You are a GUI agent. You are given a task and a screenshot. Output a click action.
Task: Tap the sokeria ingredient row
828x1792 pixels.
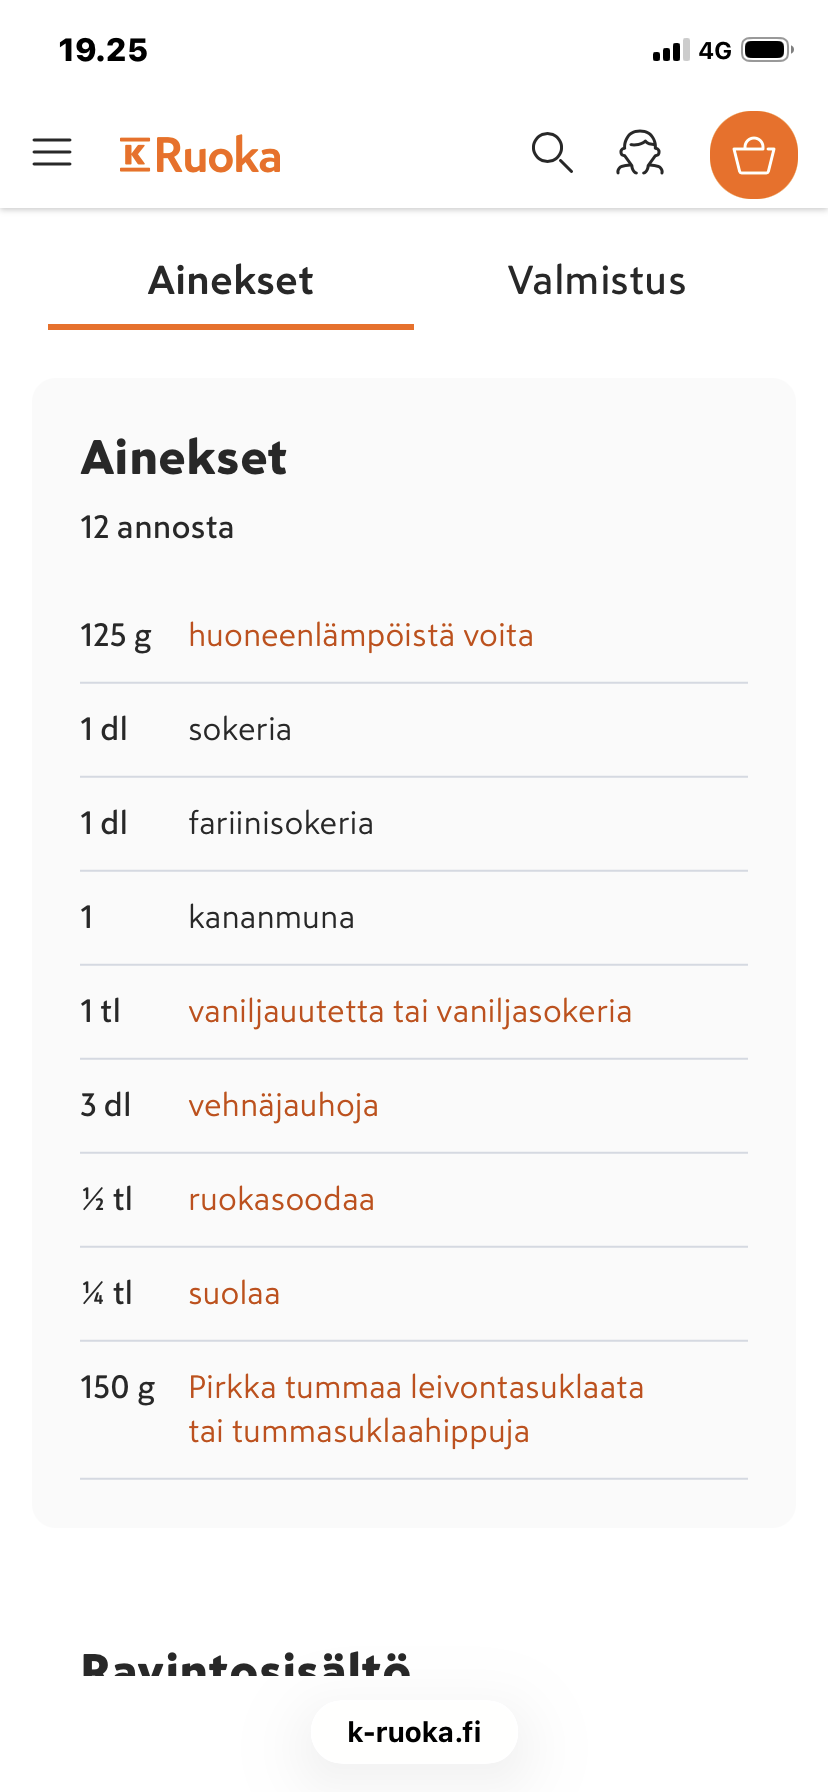point(414,730)
